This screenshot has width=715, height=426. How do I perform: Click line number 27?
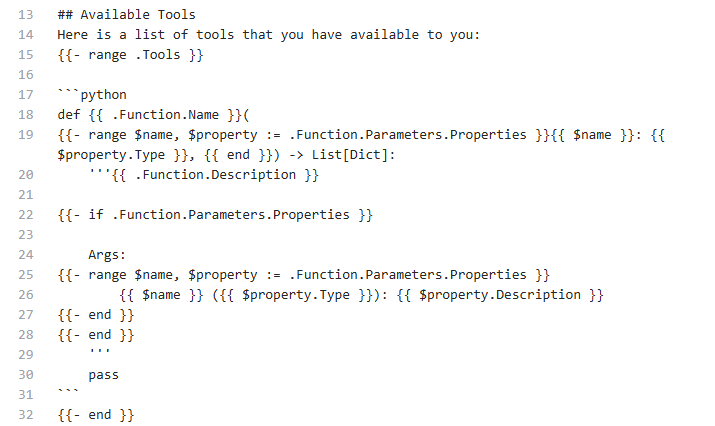click(x=25, y=315)
